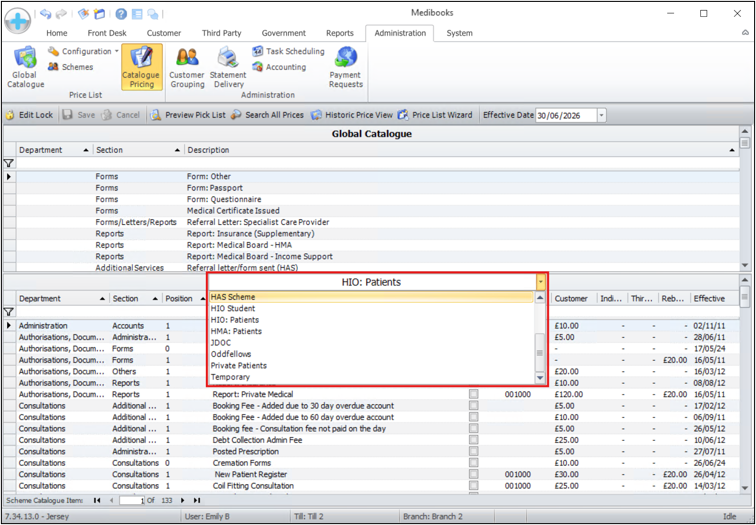This screenshot has width=756, height=525.
Task: Toggle checkbox for Posted Prescription row
Action: coord(474,452)
